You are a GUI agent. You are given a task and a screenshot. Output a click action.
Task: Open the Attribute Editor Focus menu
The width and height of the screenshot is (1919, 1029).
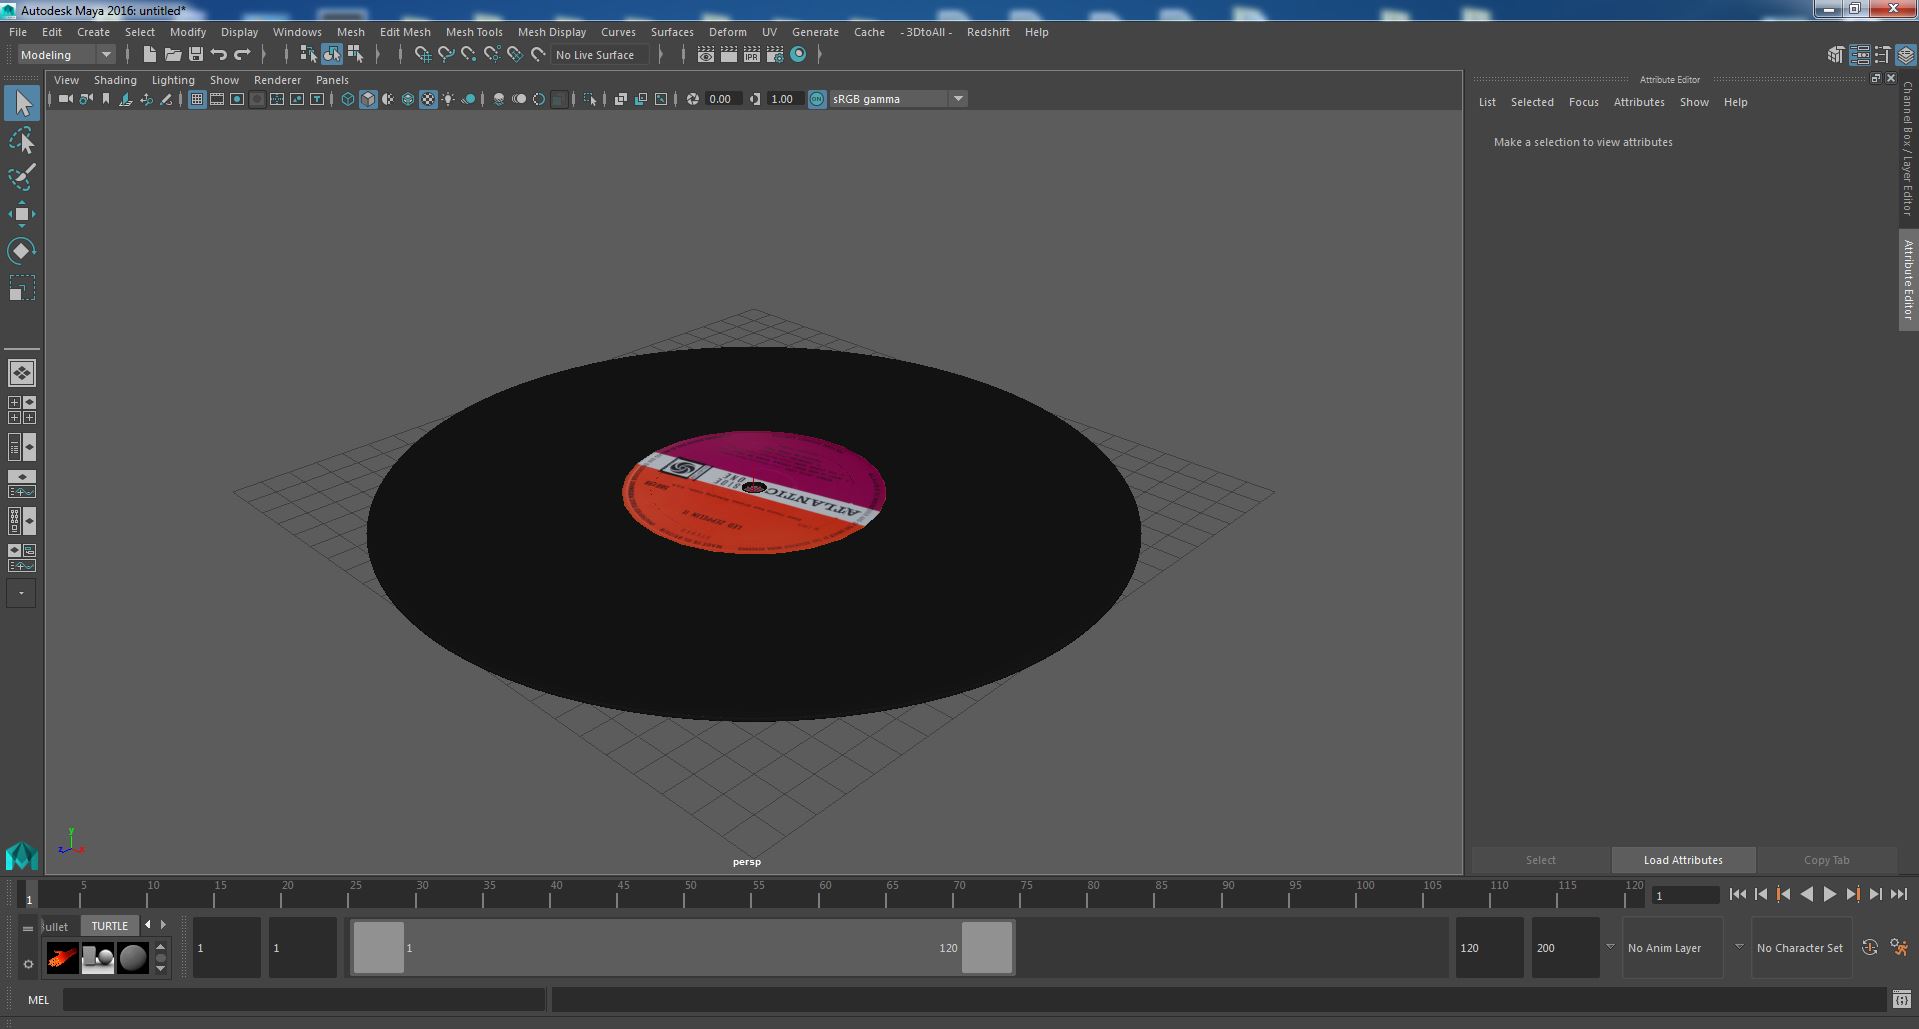(1583, 102)
